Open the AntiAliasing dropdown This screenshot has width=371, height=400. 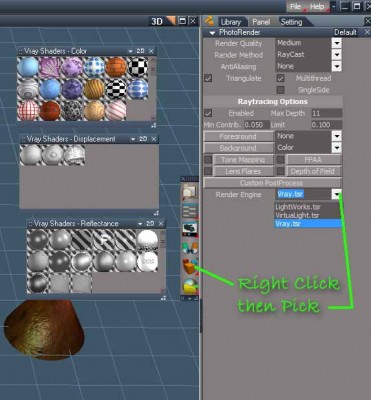point(337,66)
